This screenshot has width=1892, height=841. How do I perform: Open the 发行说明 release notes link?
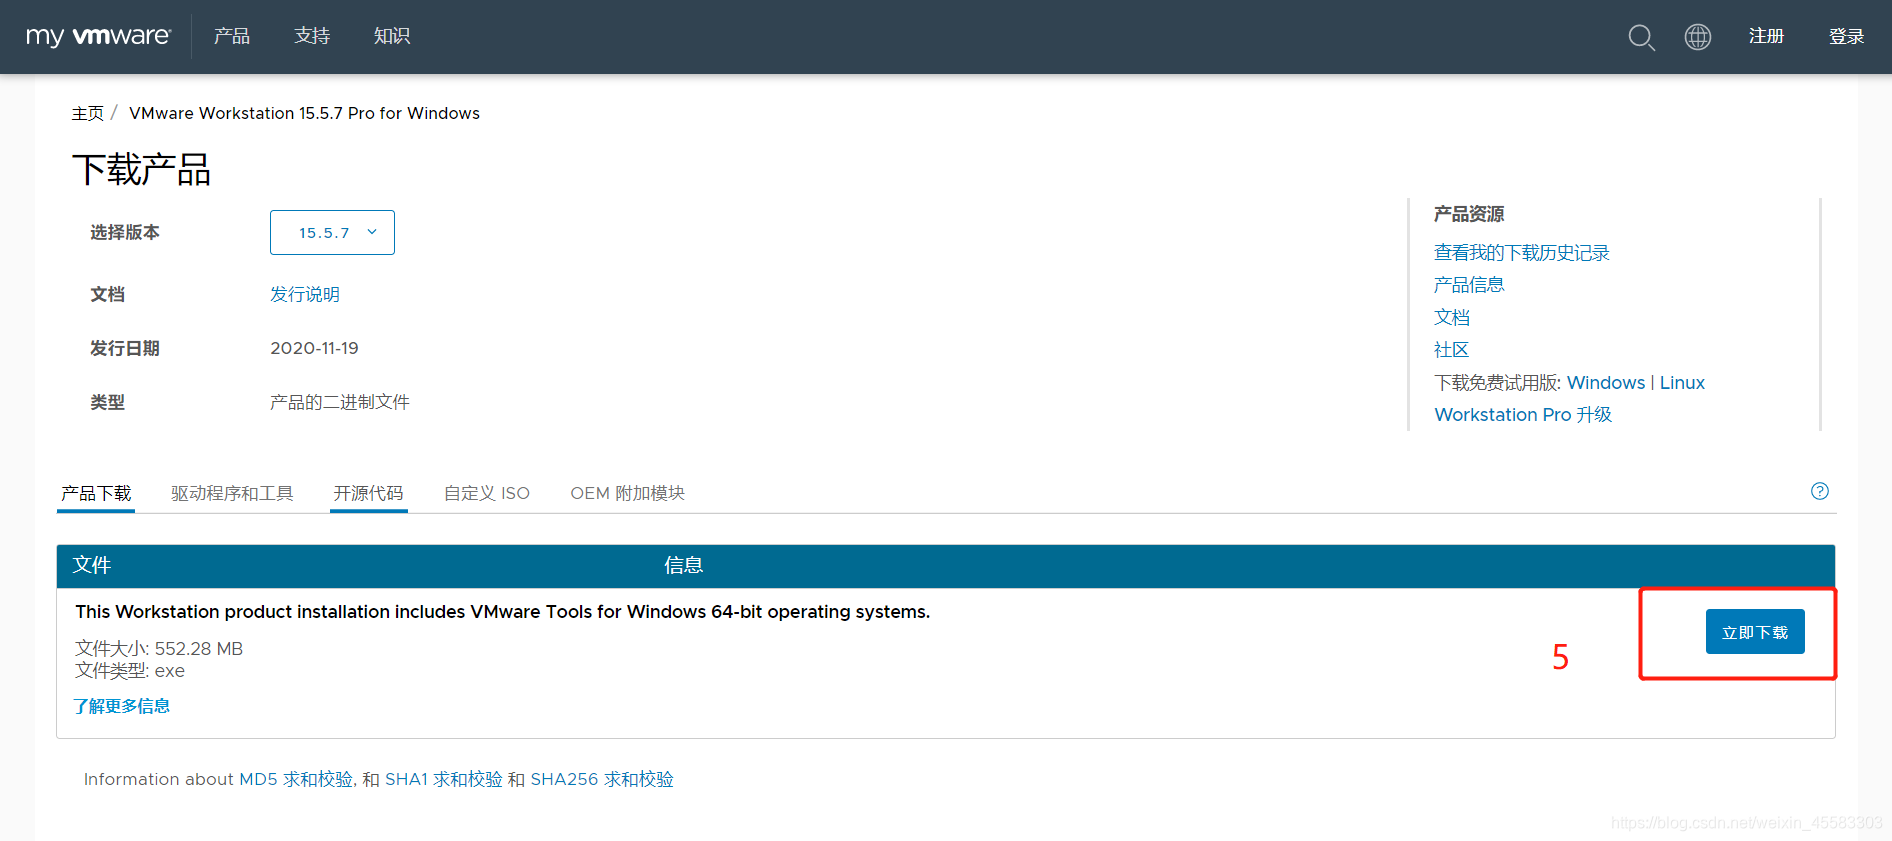[305, 294]
